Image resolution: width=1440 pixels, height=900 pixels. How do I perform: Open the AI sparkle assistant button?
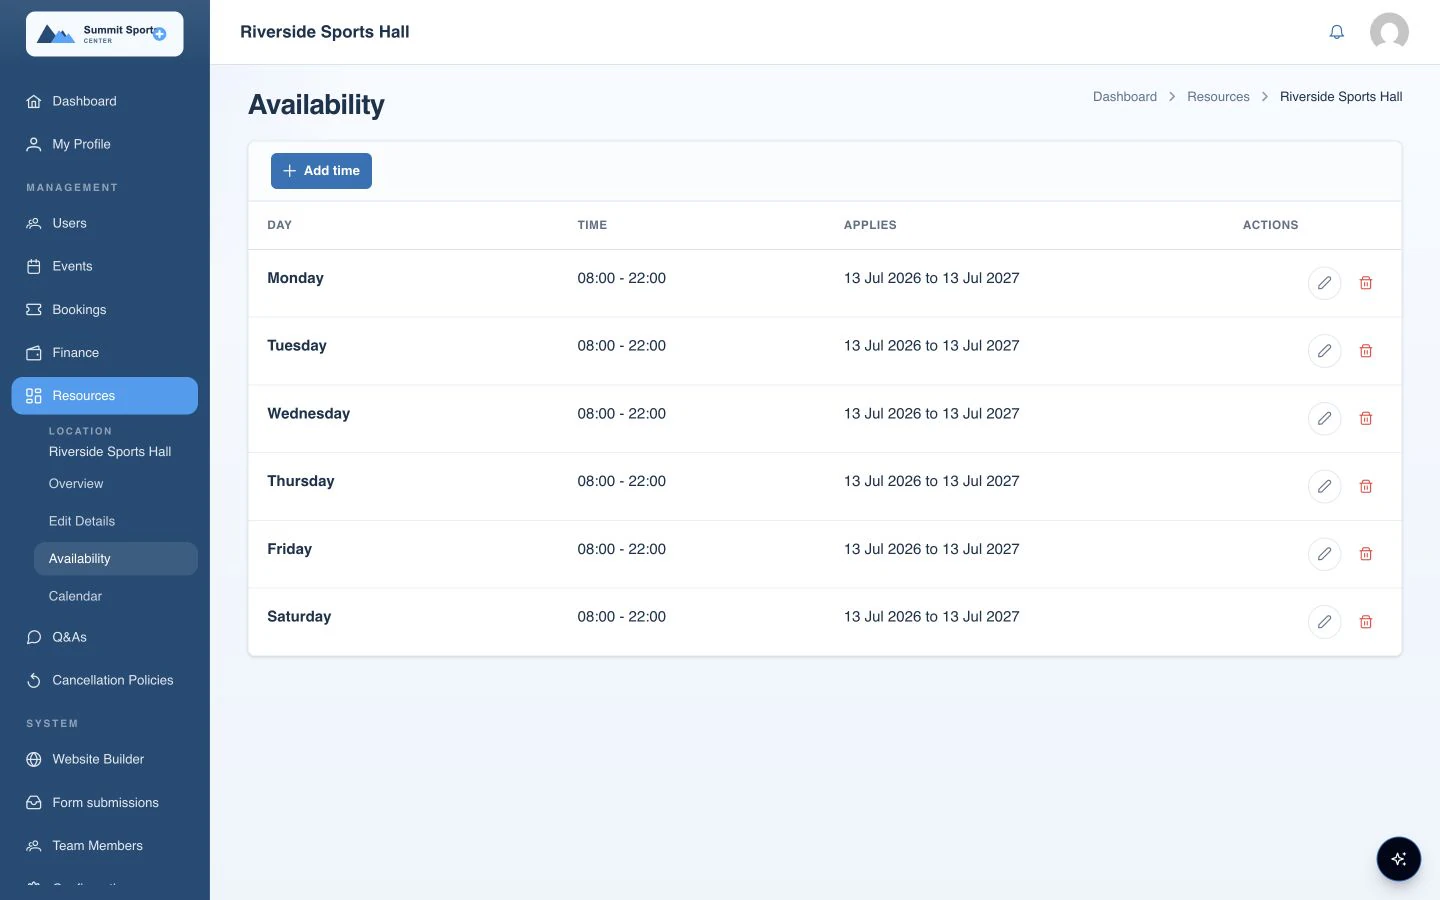(x=1398, y=859)
